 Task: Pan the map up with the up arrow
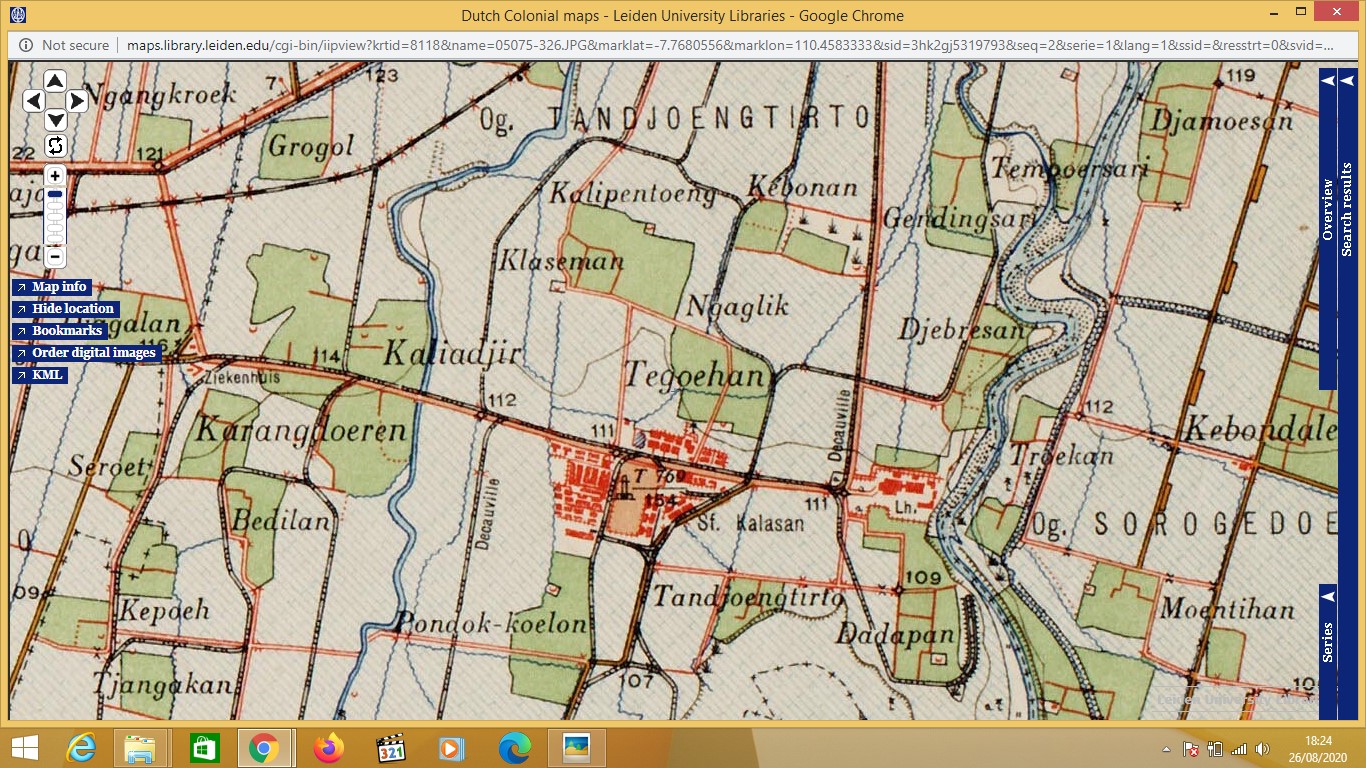point(55,81)
